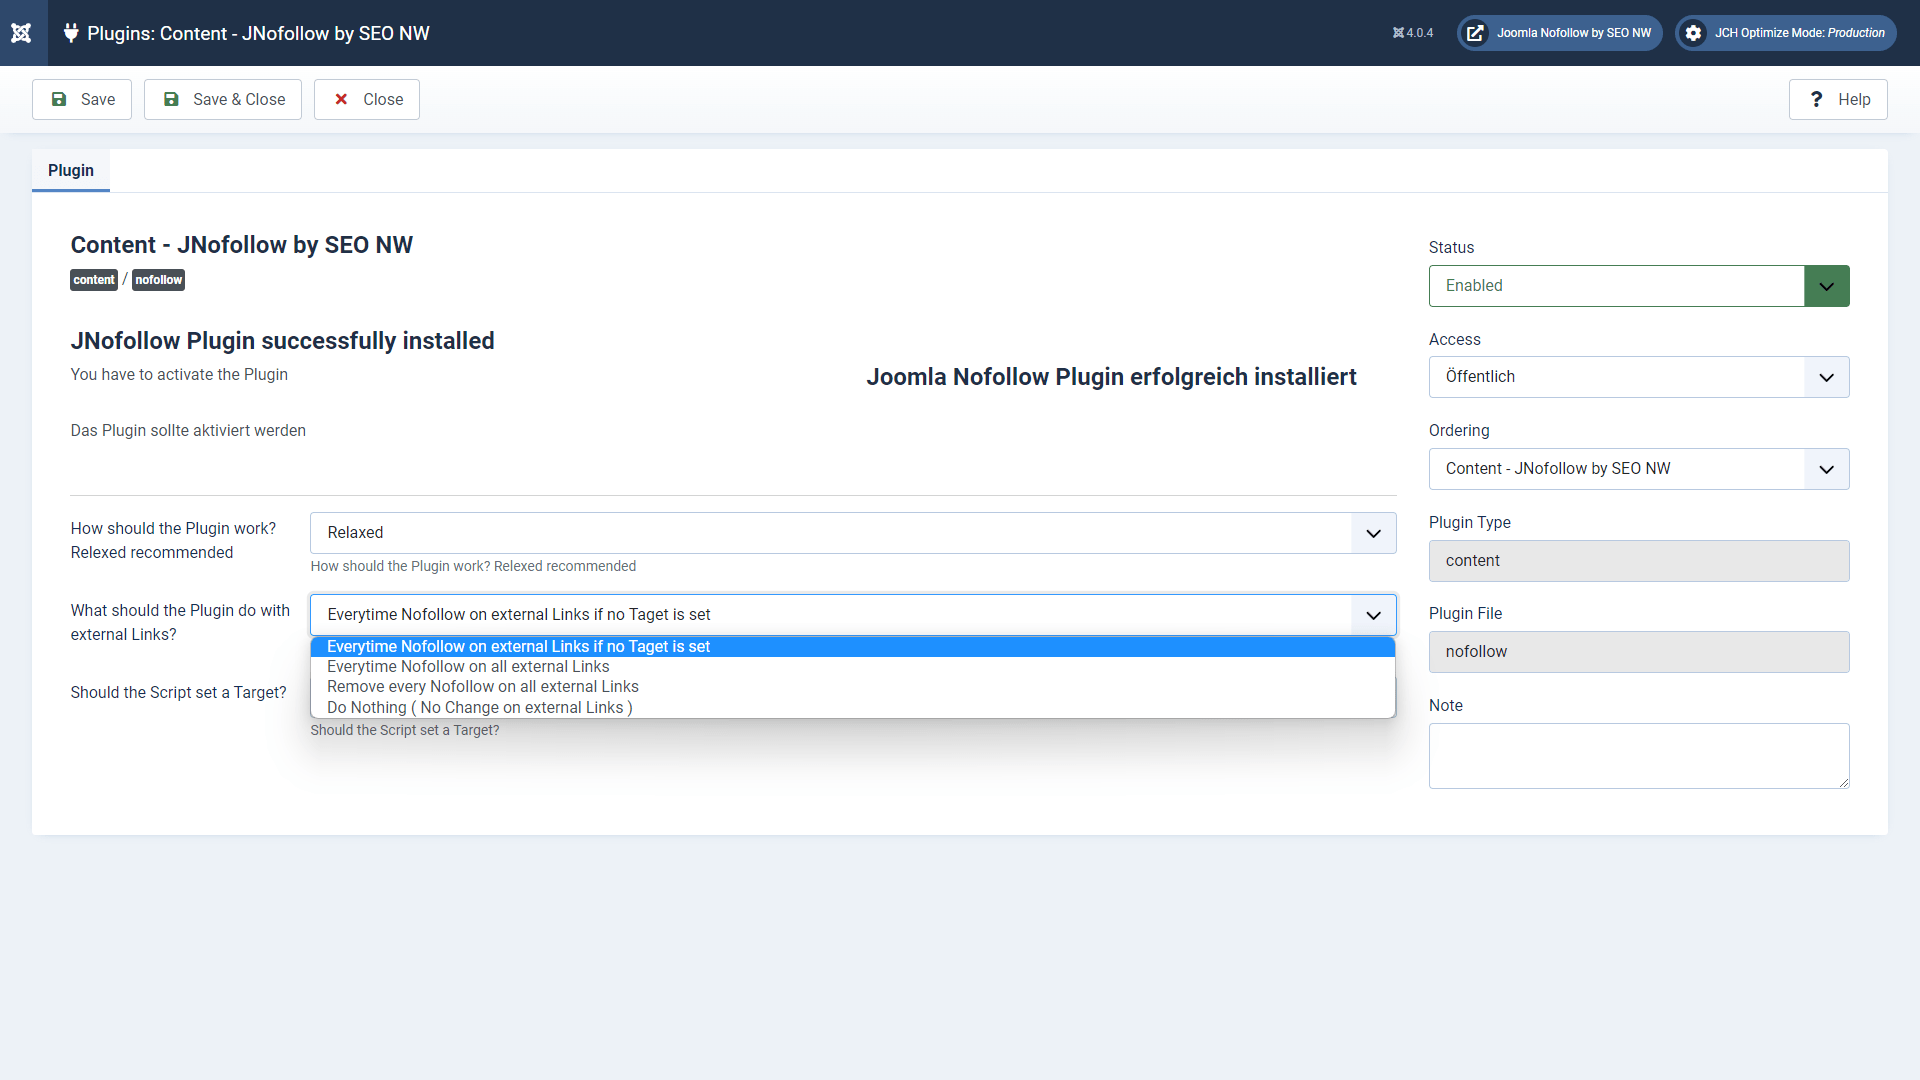1920x1080 pixels.
Task: Click the You have to activate the Plugin text
Action: coord(179,374)
